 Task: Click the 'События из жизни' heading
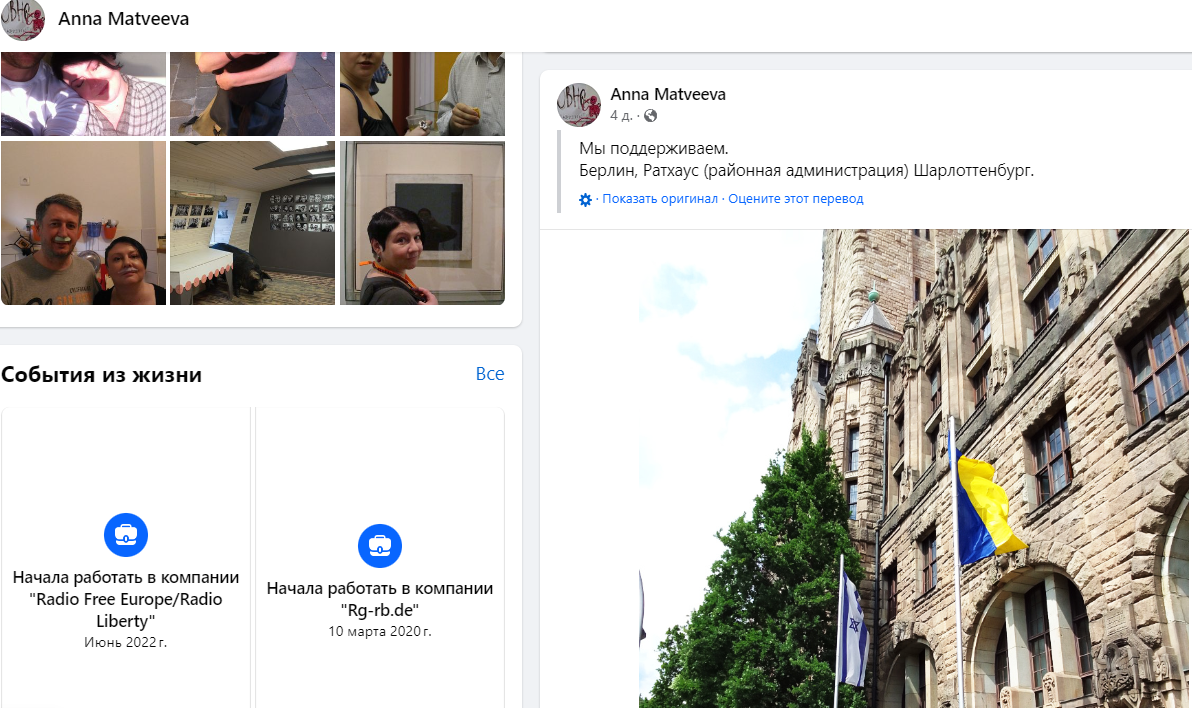click(x=102, y=374)
